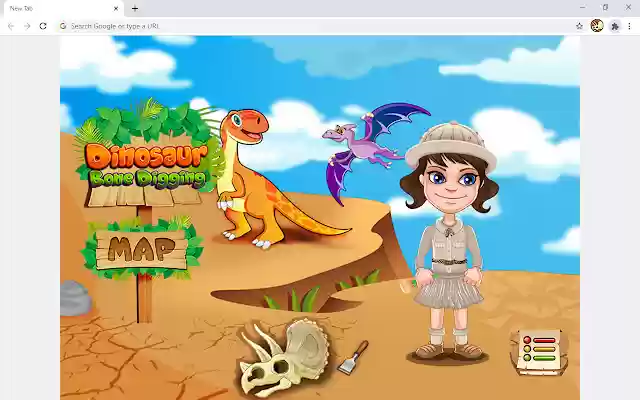The width and height of the screenshot is (640, 400).
Task: Open the Extensions puzzle icon
Action: pyautogui.click(x=615, y=26)
